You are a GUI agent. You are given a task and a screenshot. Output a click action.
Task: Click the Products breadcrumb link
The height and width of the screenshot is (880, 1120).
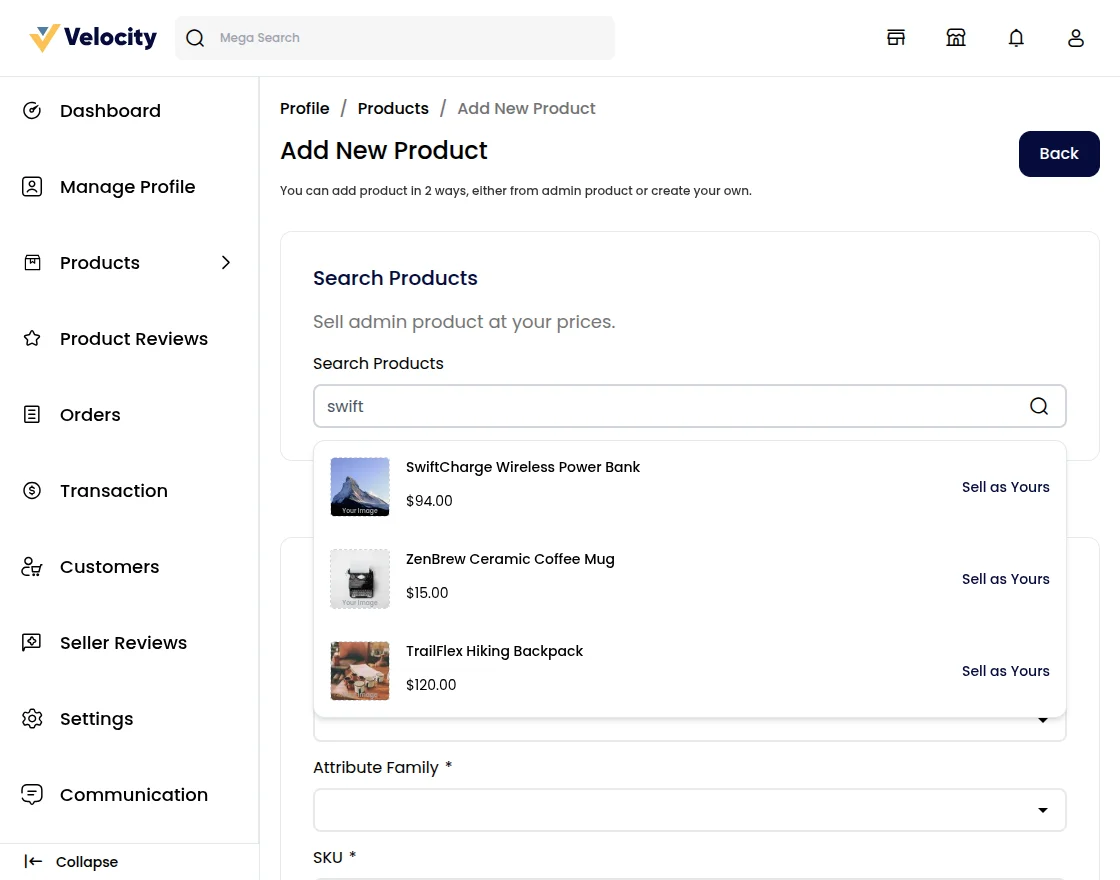tap(393, 108)
